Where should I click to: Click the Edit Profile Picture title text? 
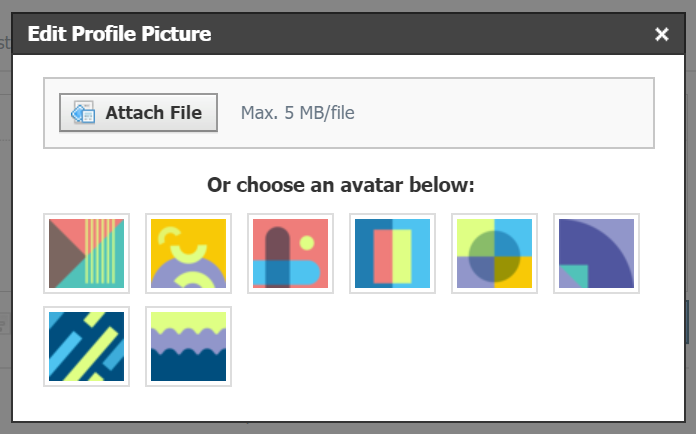coord(119,35)
